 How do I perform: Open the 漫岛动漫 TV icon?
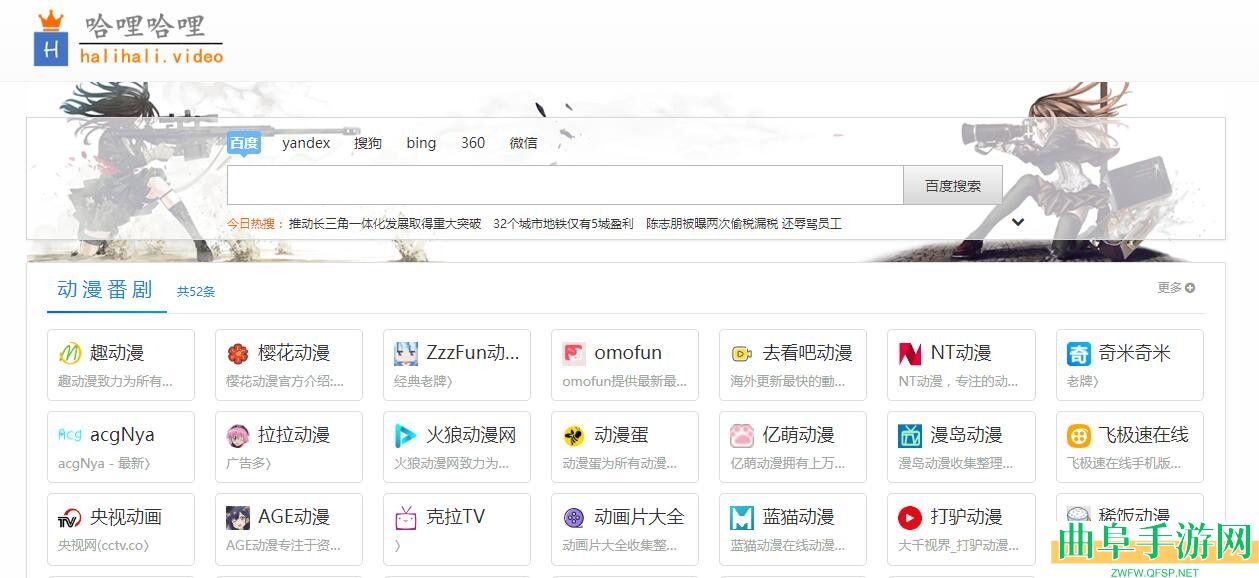(910, 435)
